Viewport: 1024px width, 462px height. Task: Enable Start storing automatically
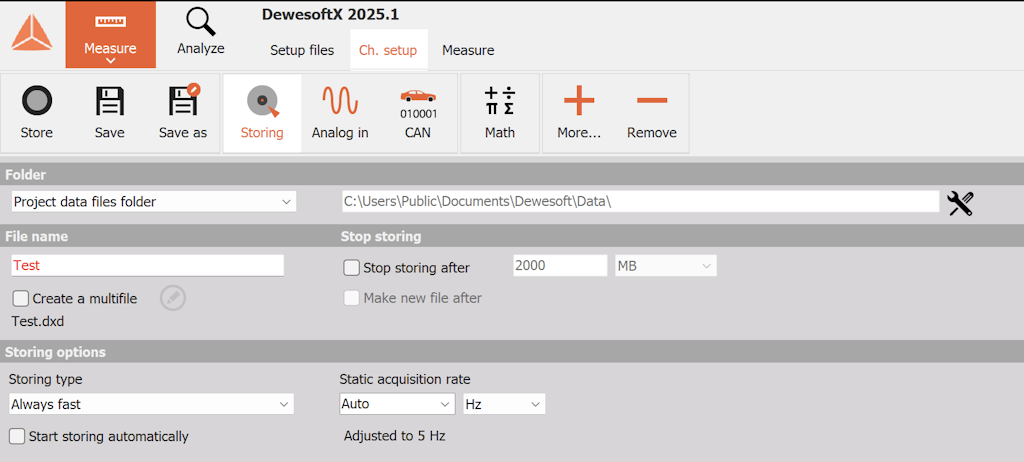[17, 436]
